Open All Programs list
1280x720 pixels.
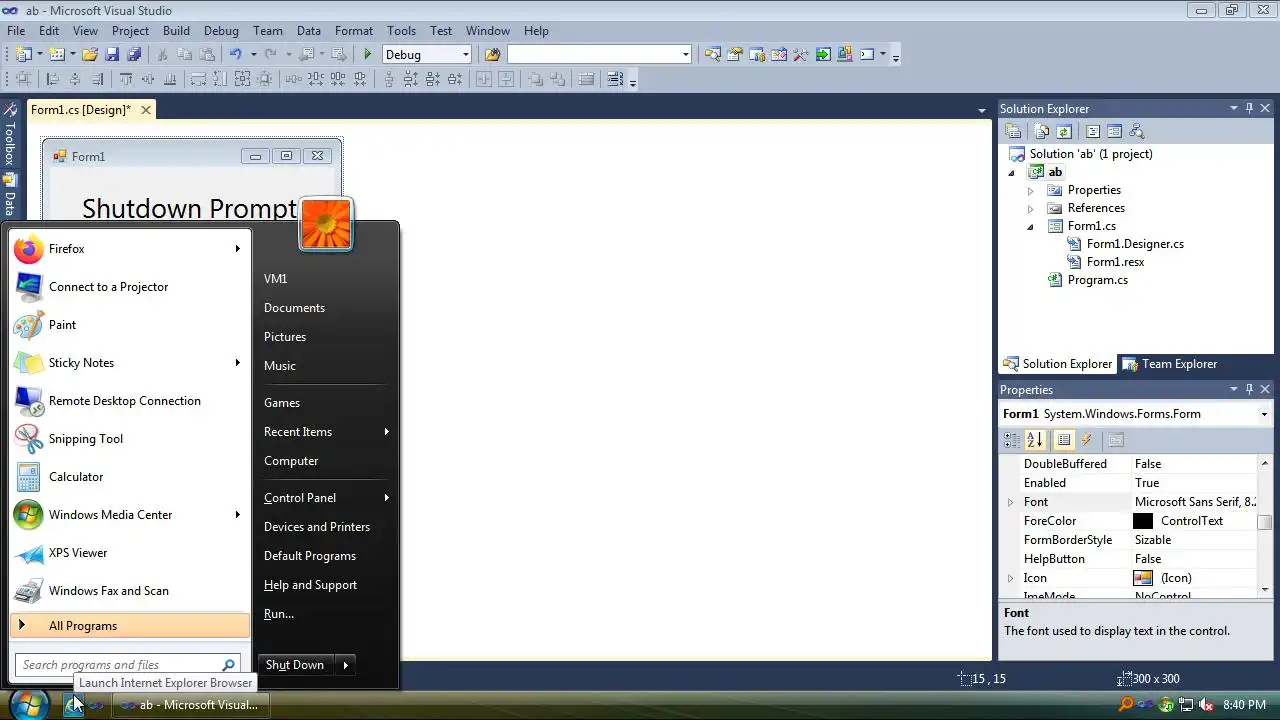pyautogui.click(x=130, y=626)
